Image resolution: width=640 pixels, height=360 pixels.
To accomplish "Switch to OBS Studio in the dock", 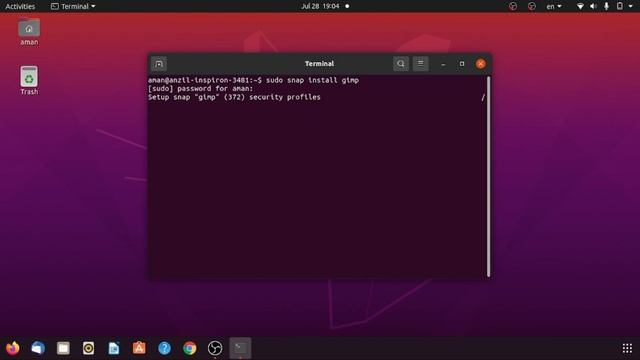I will tap(215, 348).
